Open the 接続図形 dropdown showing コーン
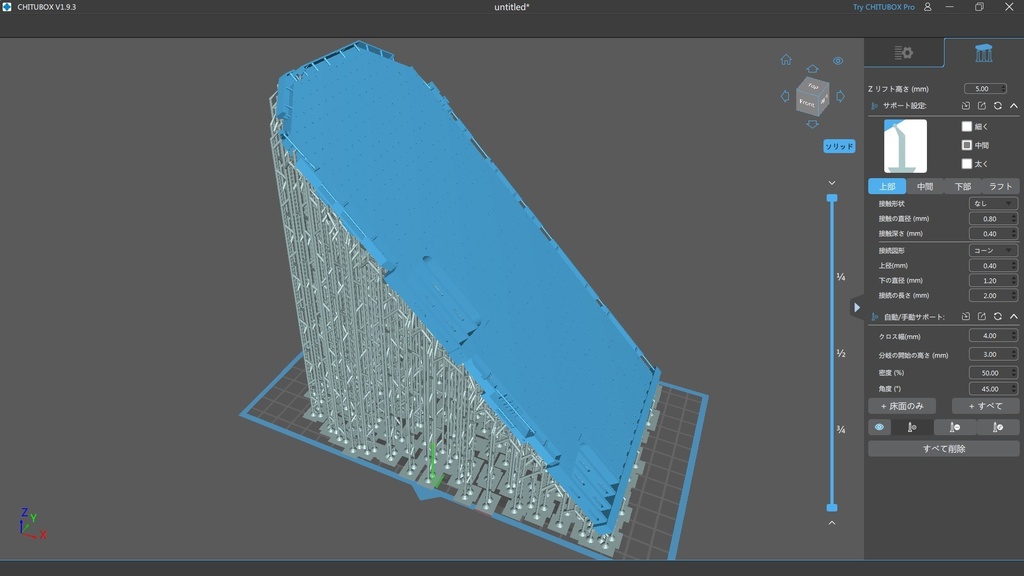 point(993,251)
